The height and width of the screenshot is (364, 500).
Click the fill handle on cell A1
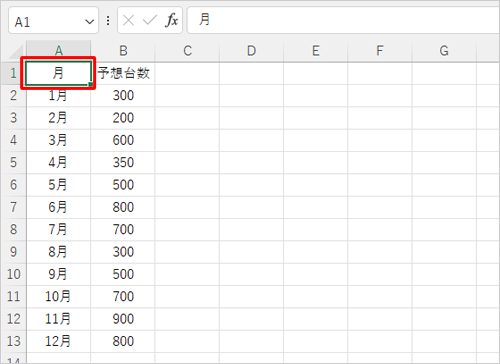click(x=91, y=84)
